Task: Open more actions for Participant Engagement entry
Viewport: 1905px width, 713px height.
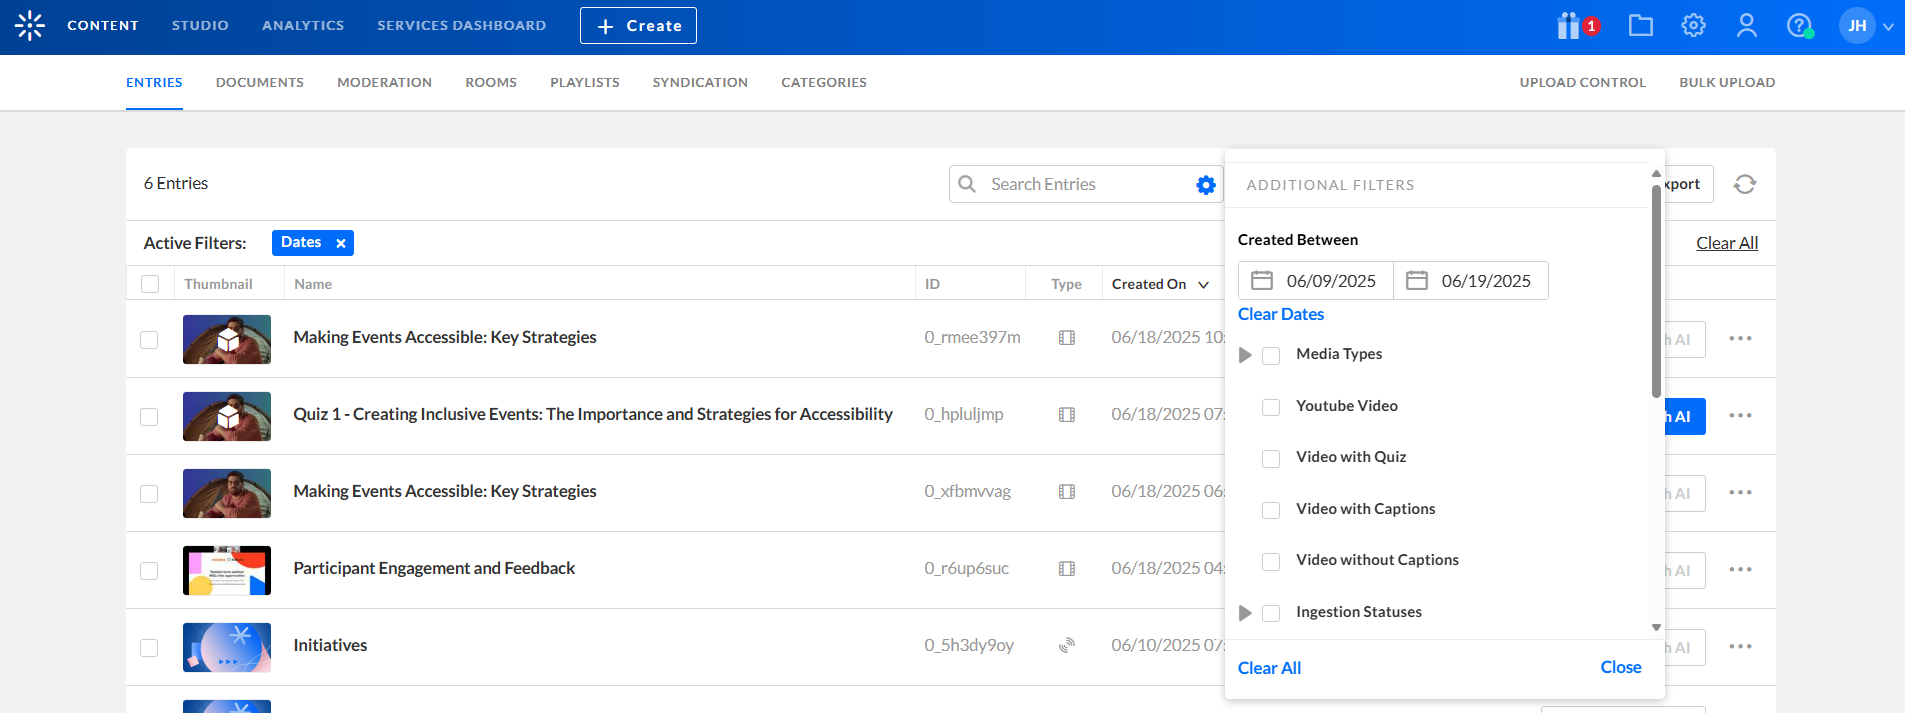Action: tap(1741, 569)
